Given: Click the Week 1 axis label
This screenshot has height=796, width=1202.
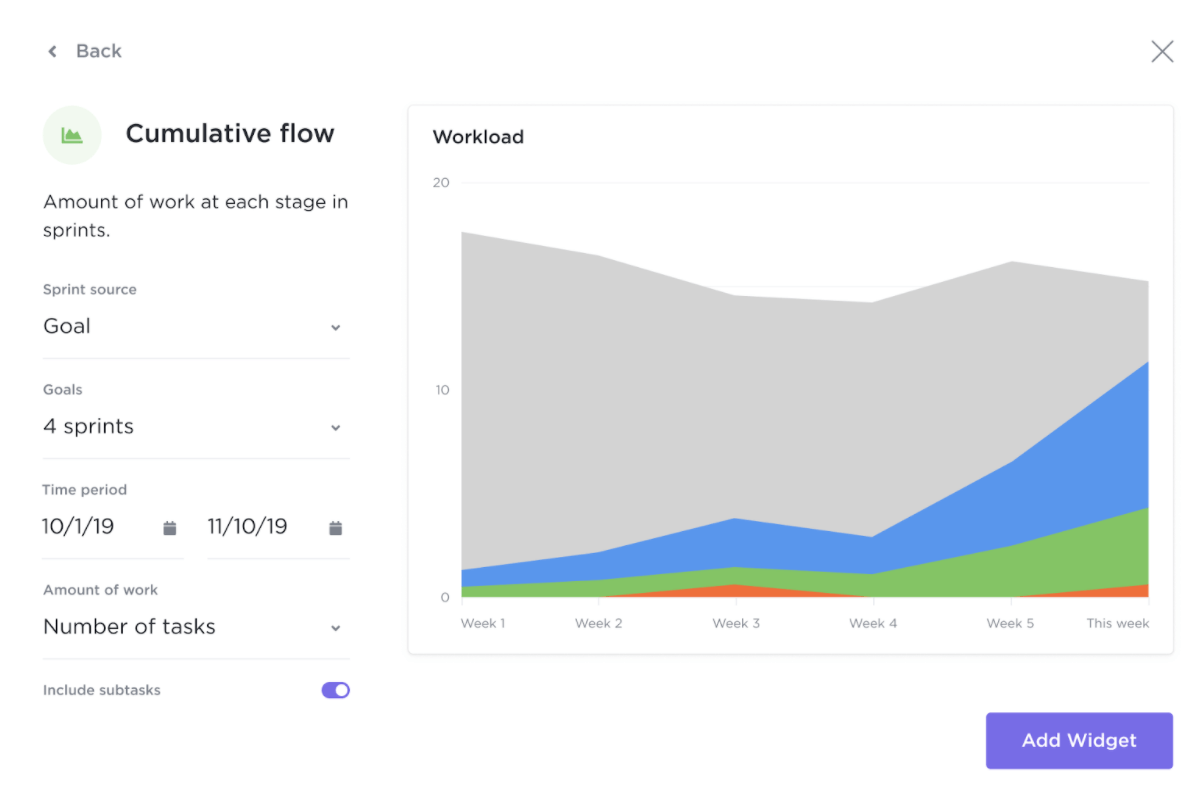Looking at the screenshot, I should pyautogui.click(x=483, y=623).
